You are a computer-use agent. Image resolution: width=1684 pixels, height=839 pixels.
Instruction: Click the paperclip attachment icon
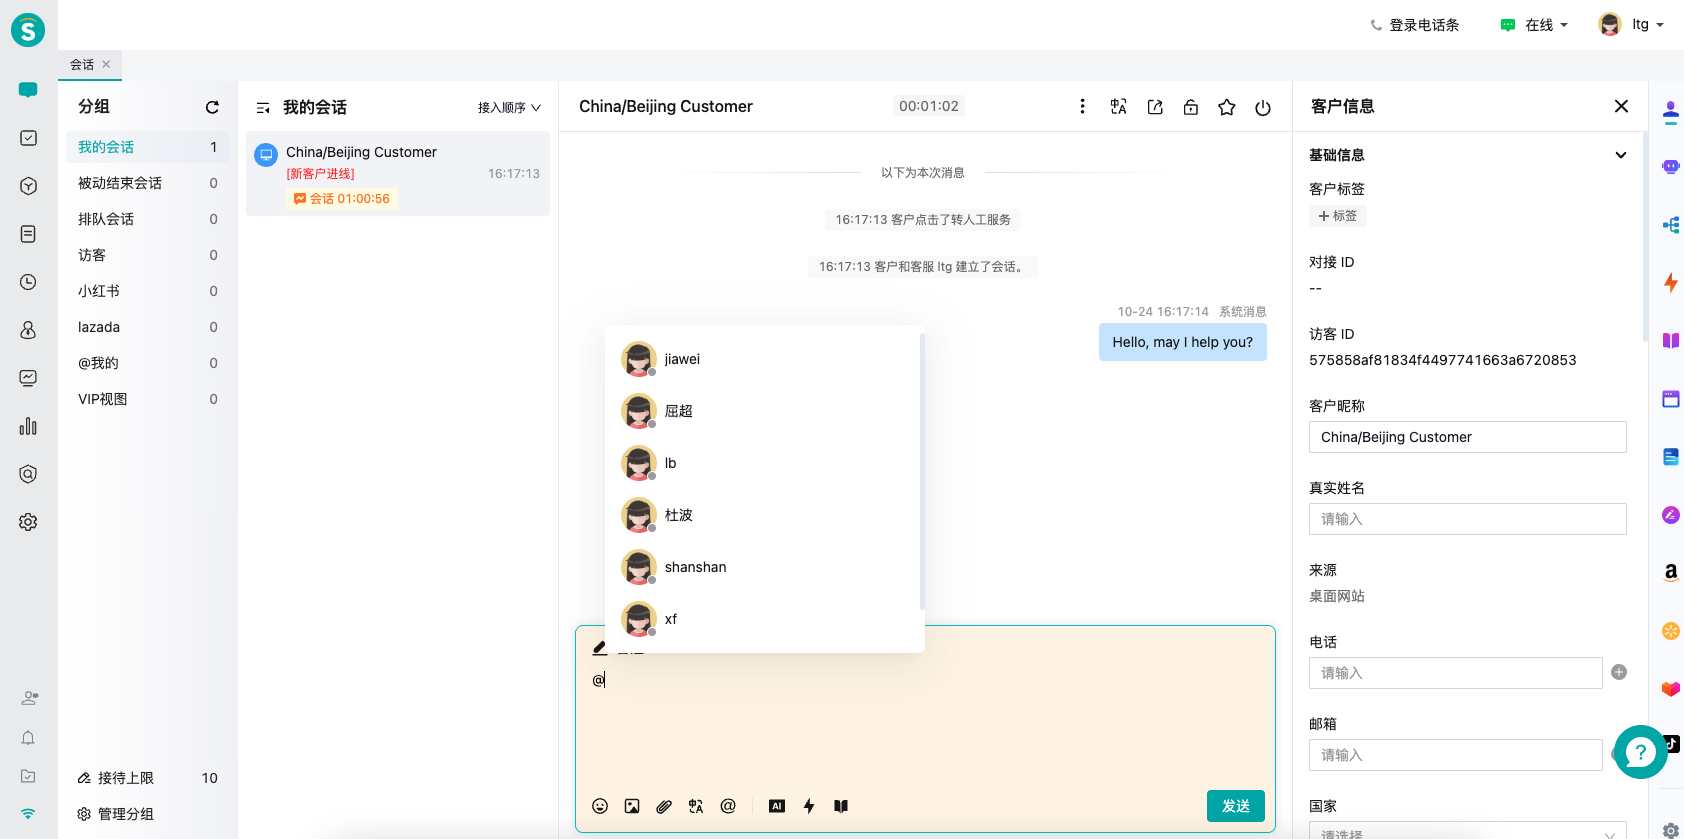coord(664,806)
